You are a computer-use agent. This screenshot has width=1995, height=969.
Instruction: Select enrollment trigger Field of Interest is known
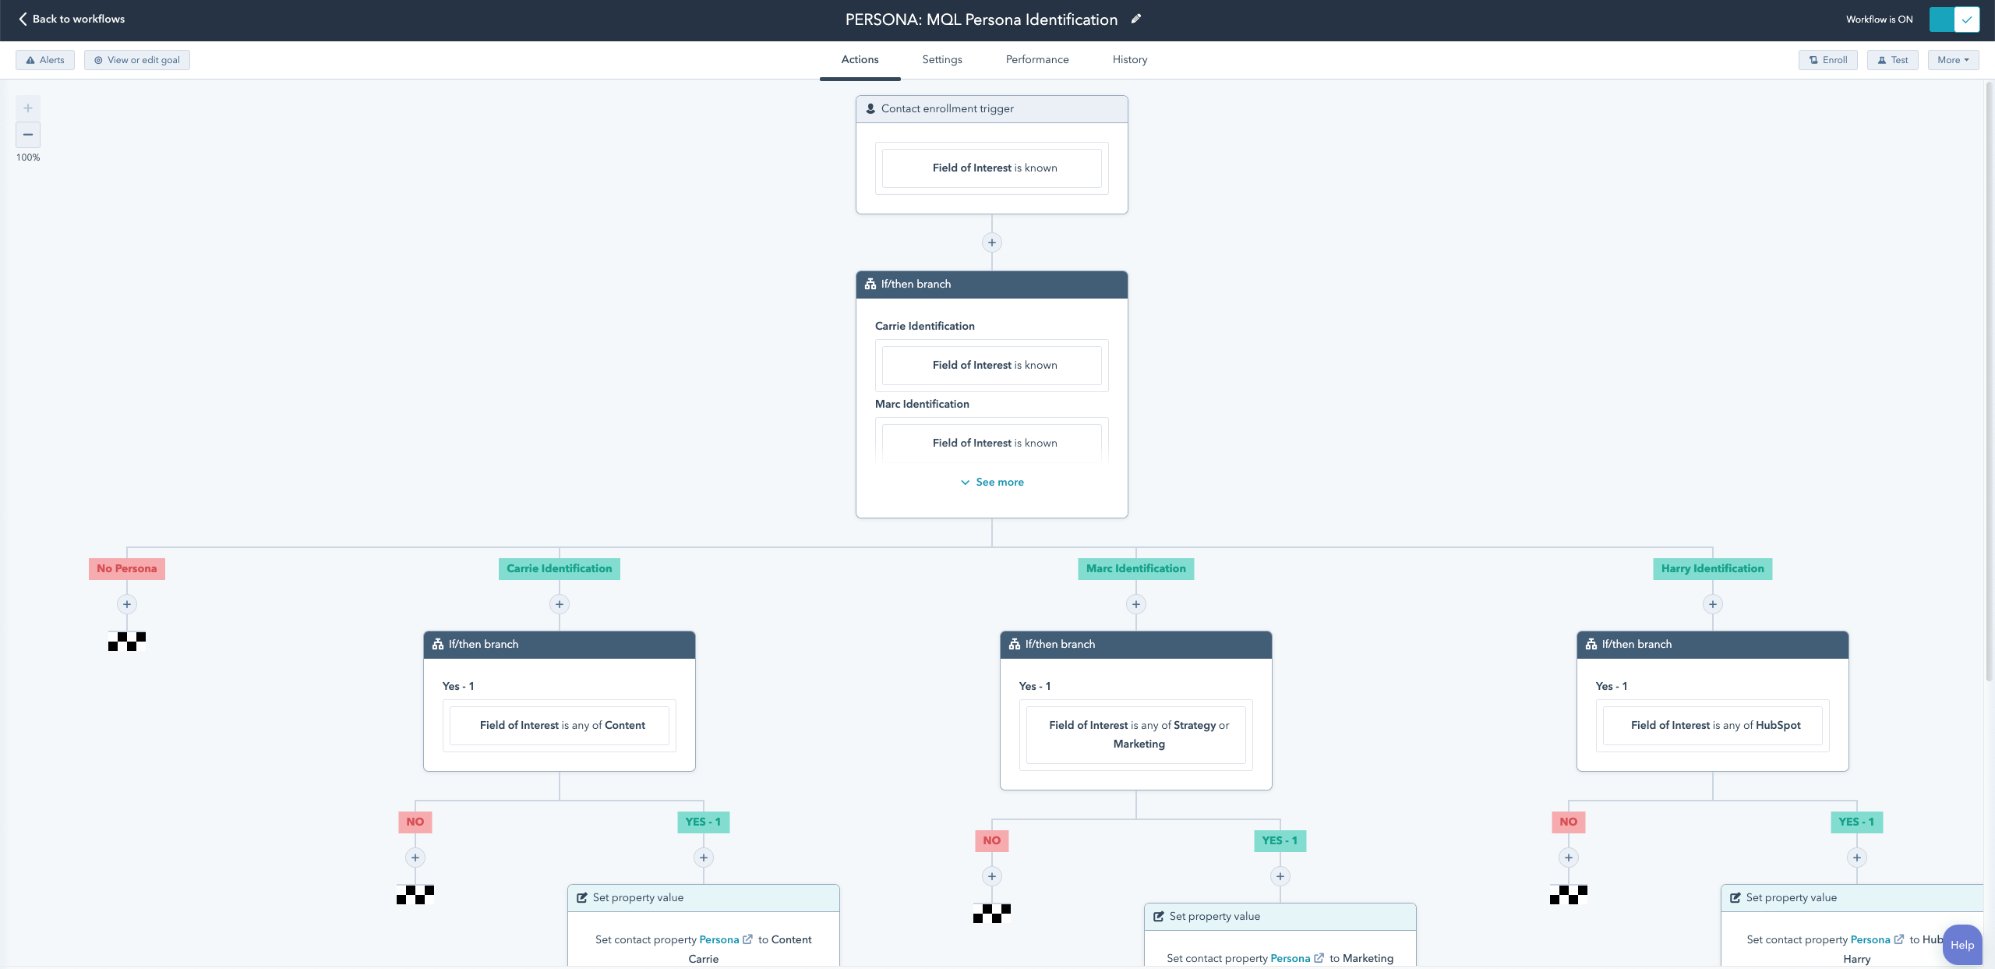coord(992,168)
